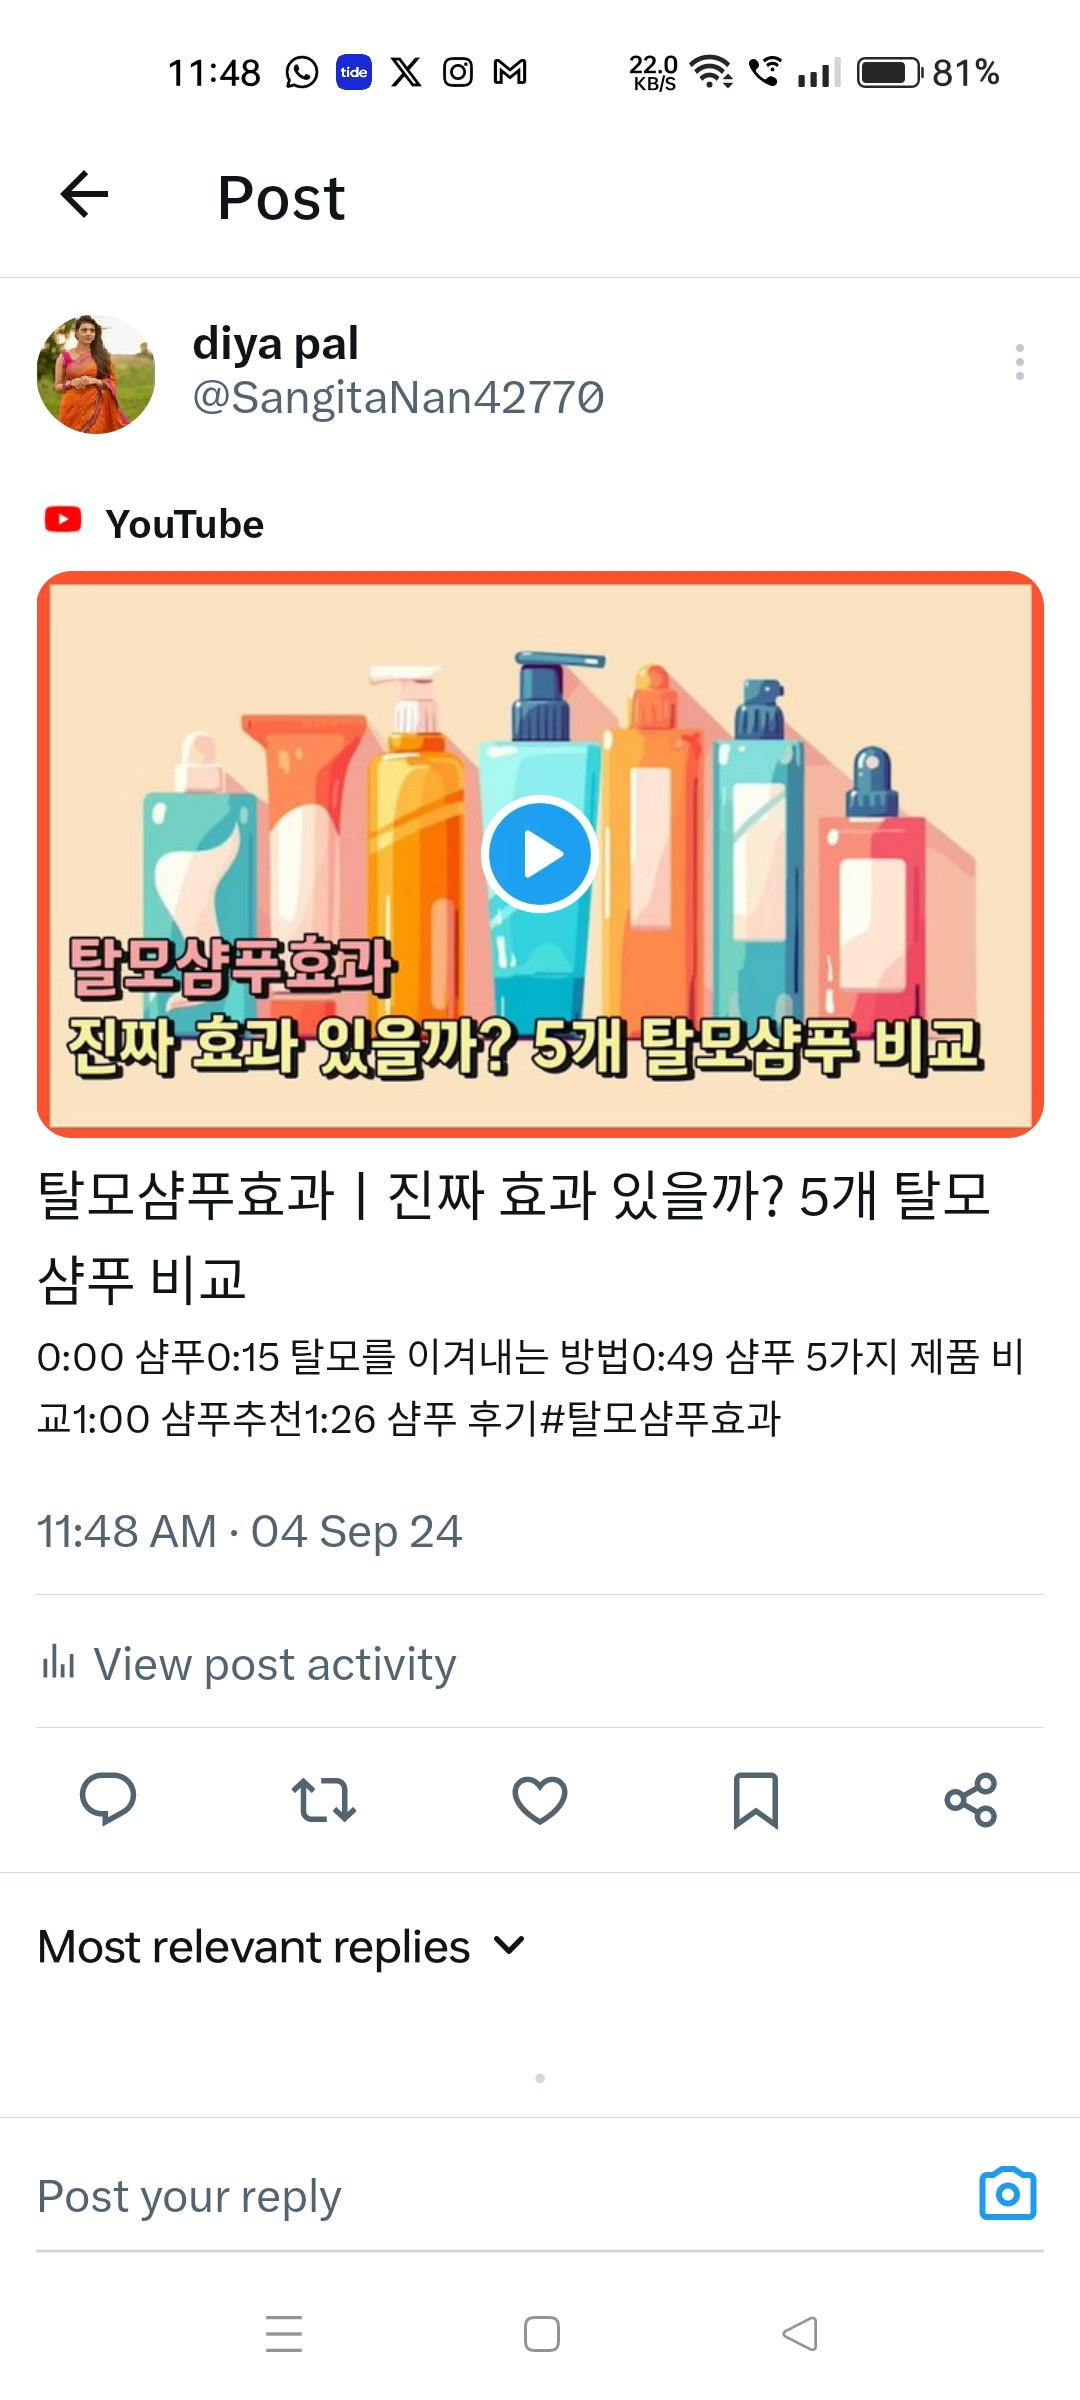Go back using the arrow icon

tap(84, 194)
